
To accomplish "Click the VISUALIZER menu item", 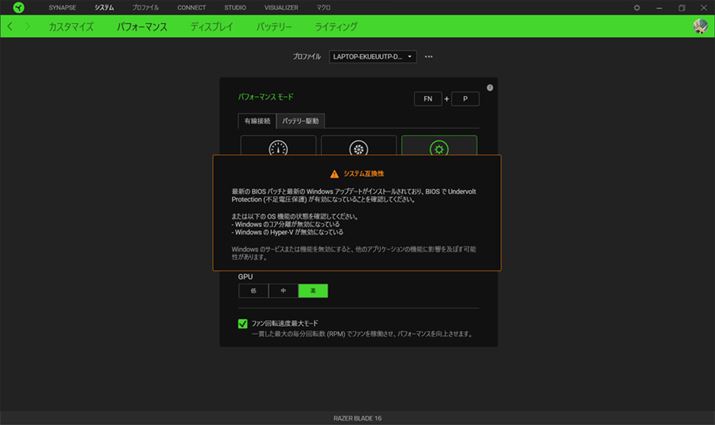I will pos(281,7).
